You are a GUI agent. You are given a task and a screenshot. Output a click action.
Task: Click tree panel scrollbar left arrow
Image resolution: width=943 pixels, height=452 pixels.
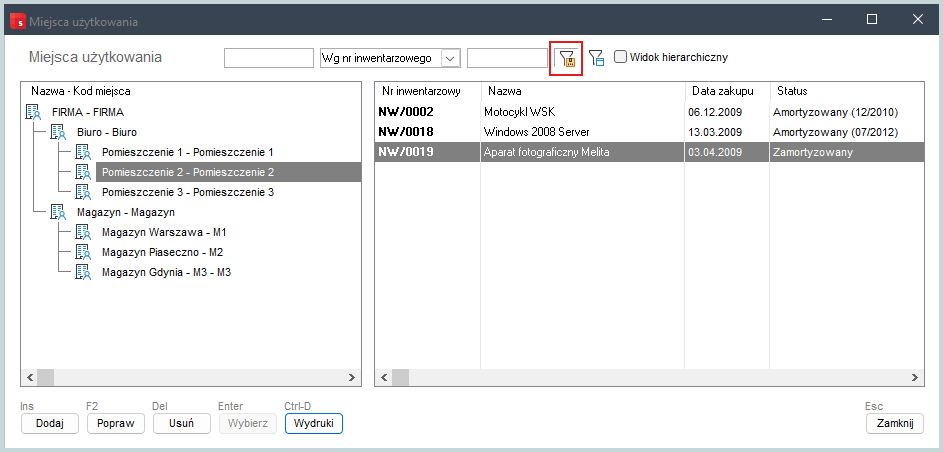pyautogui.click(x=30, y=377)
